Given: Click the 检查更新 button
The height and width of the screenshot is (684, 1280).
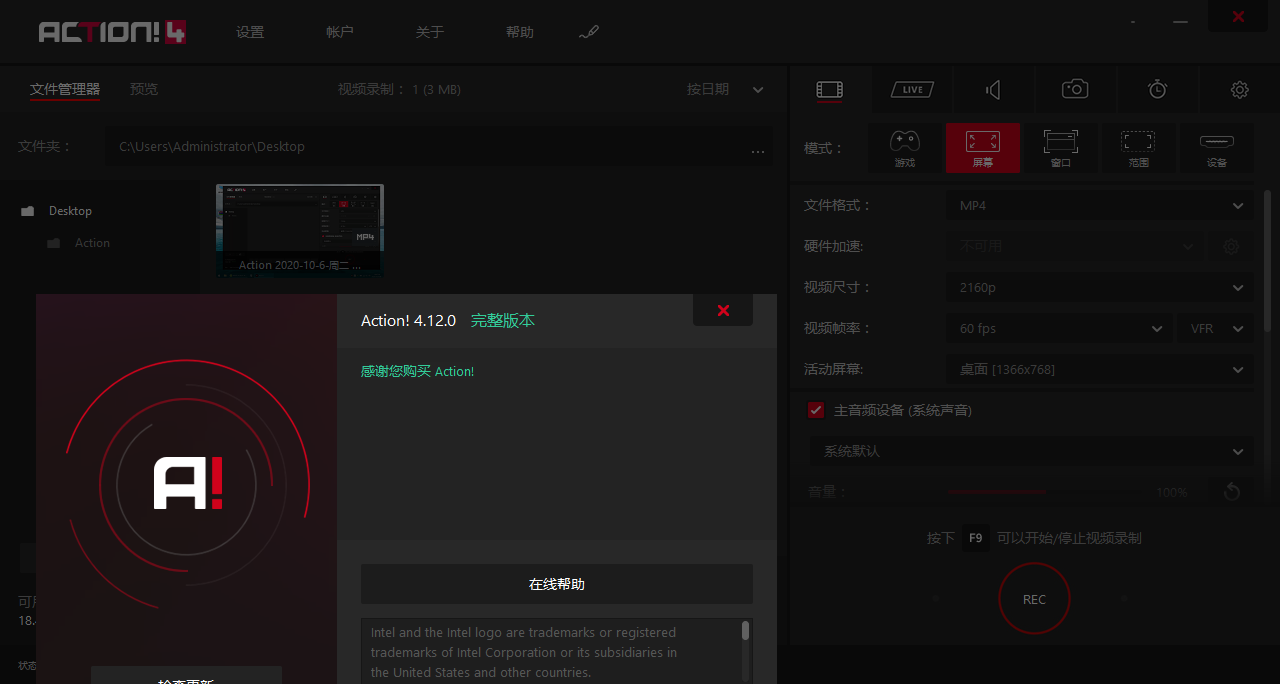Looking at the screenshot, I should point(186,677).
